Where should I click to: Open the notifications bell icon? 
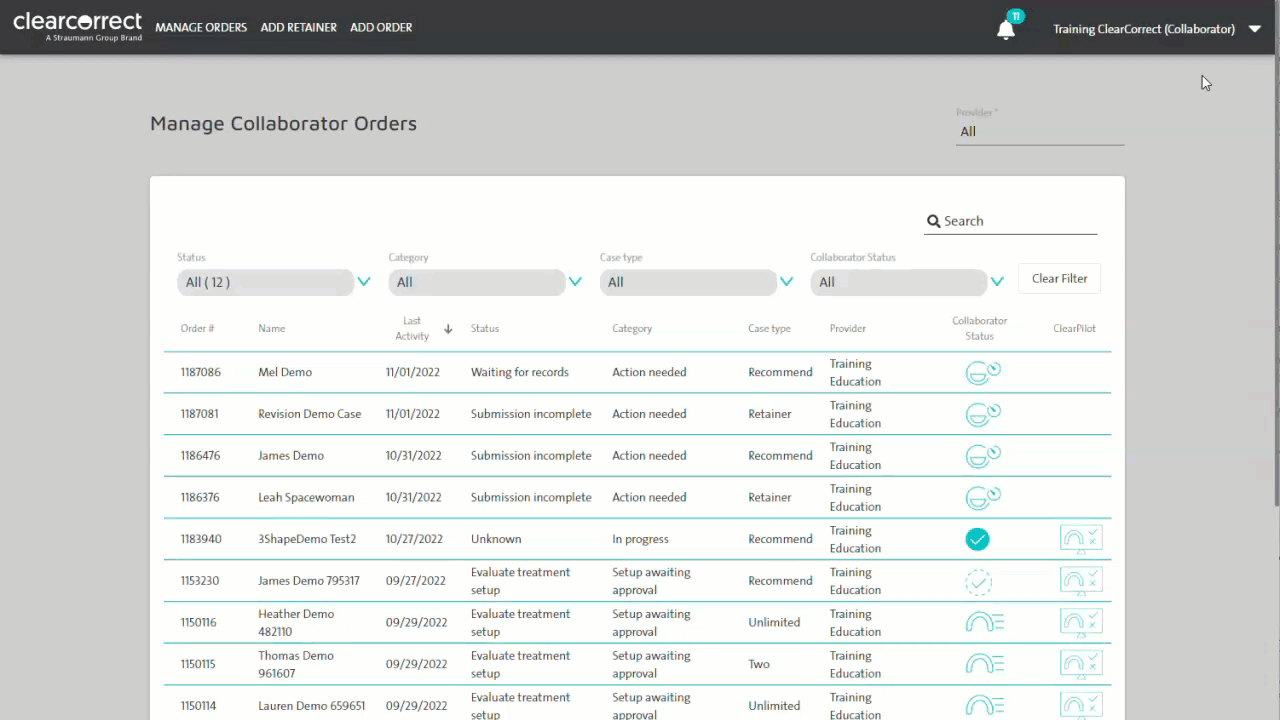tap(1006, 29)
